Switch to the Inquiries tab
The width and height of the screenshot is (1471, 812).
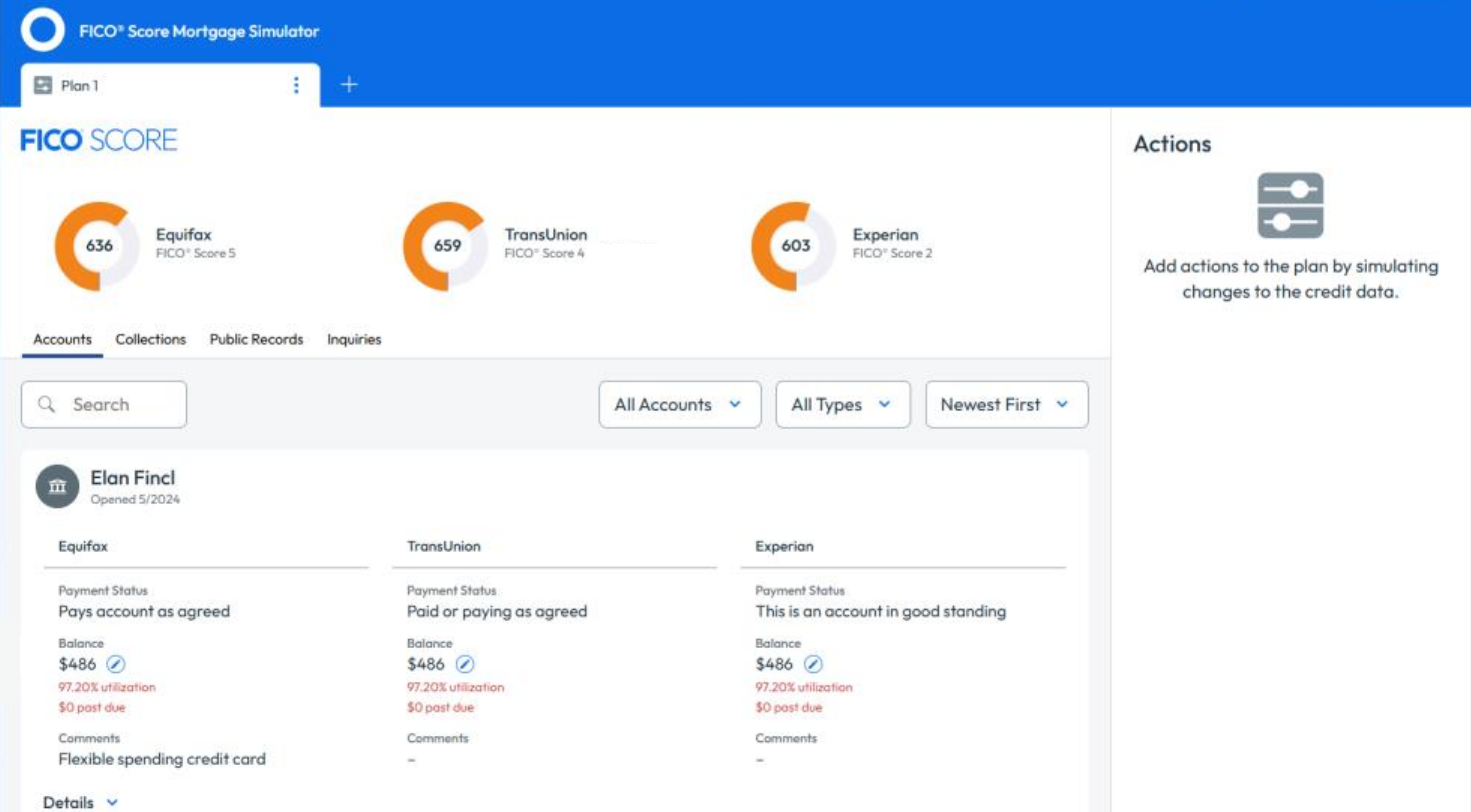click(354, 340)
